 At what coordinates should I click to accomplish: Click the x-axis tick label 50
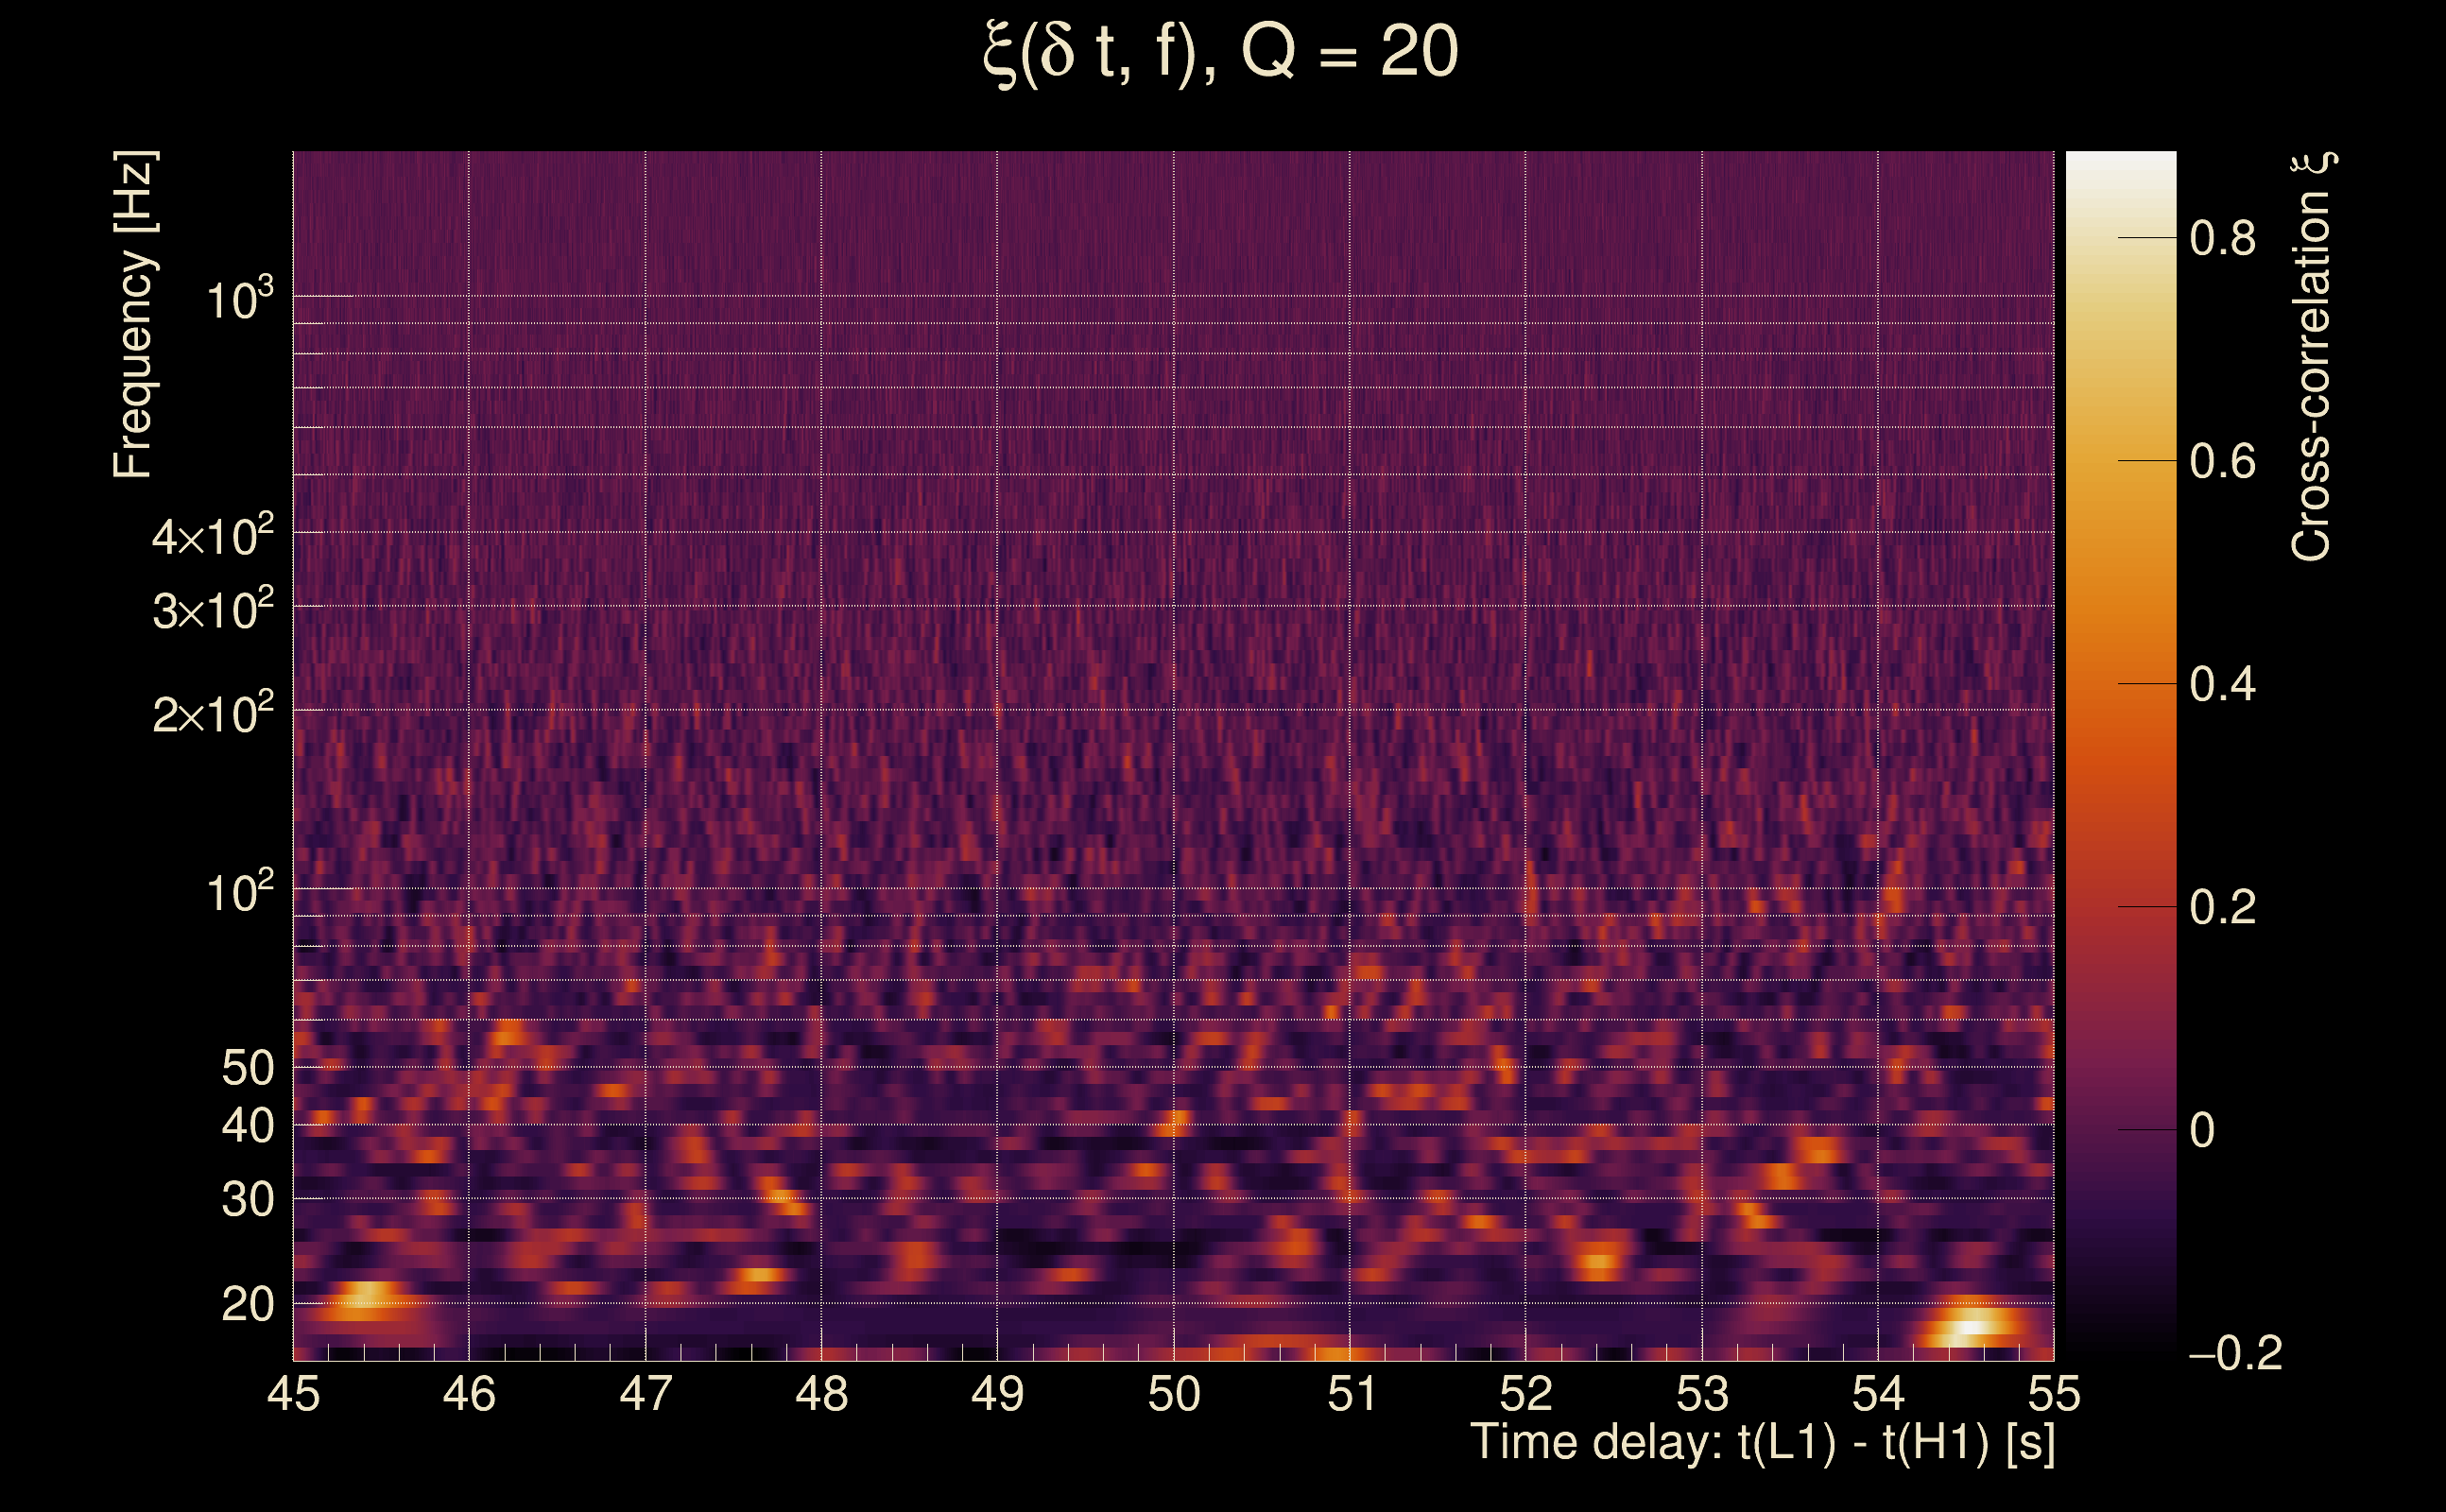click(x=1173, y=1394)
